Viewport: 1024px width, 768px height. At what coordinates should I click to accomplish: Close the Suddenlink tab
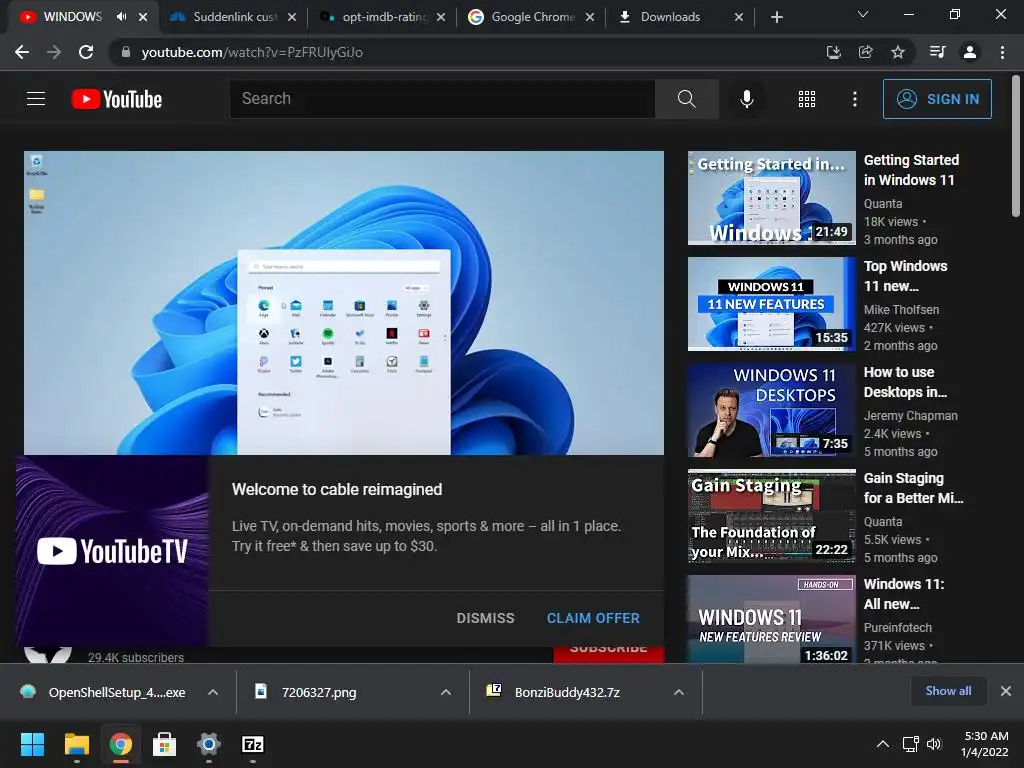click(x=292, y=17)
